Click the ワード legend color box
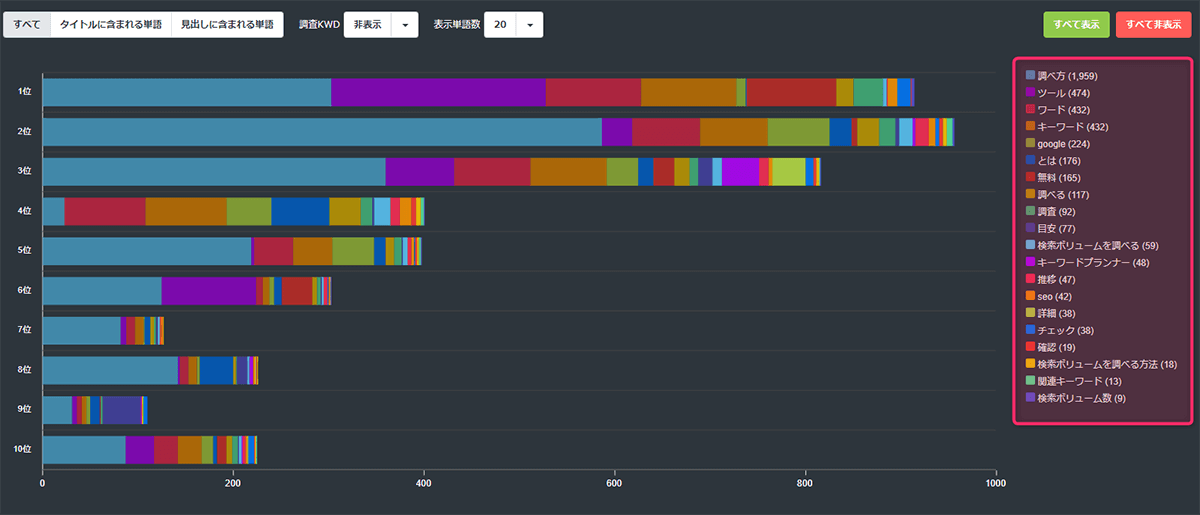The image size is (1200, 515). 1030,110
